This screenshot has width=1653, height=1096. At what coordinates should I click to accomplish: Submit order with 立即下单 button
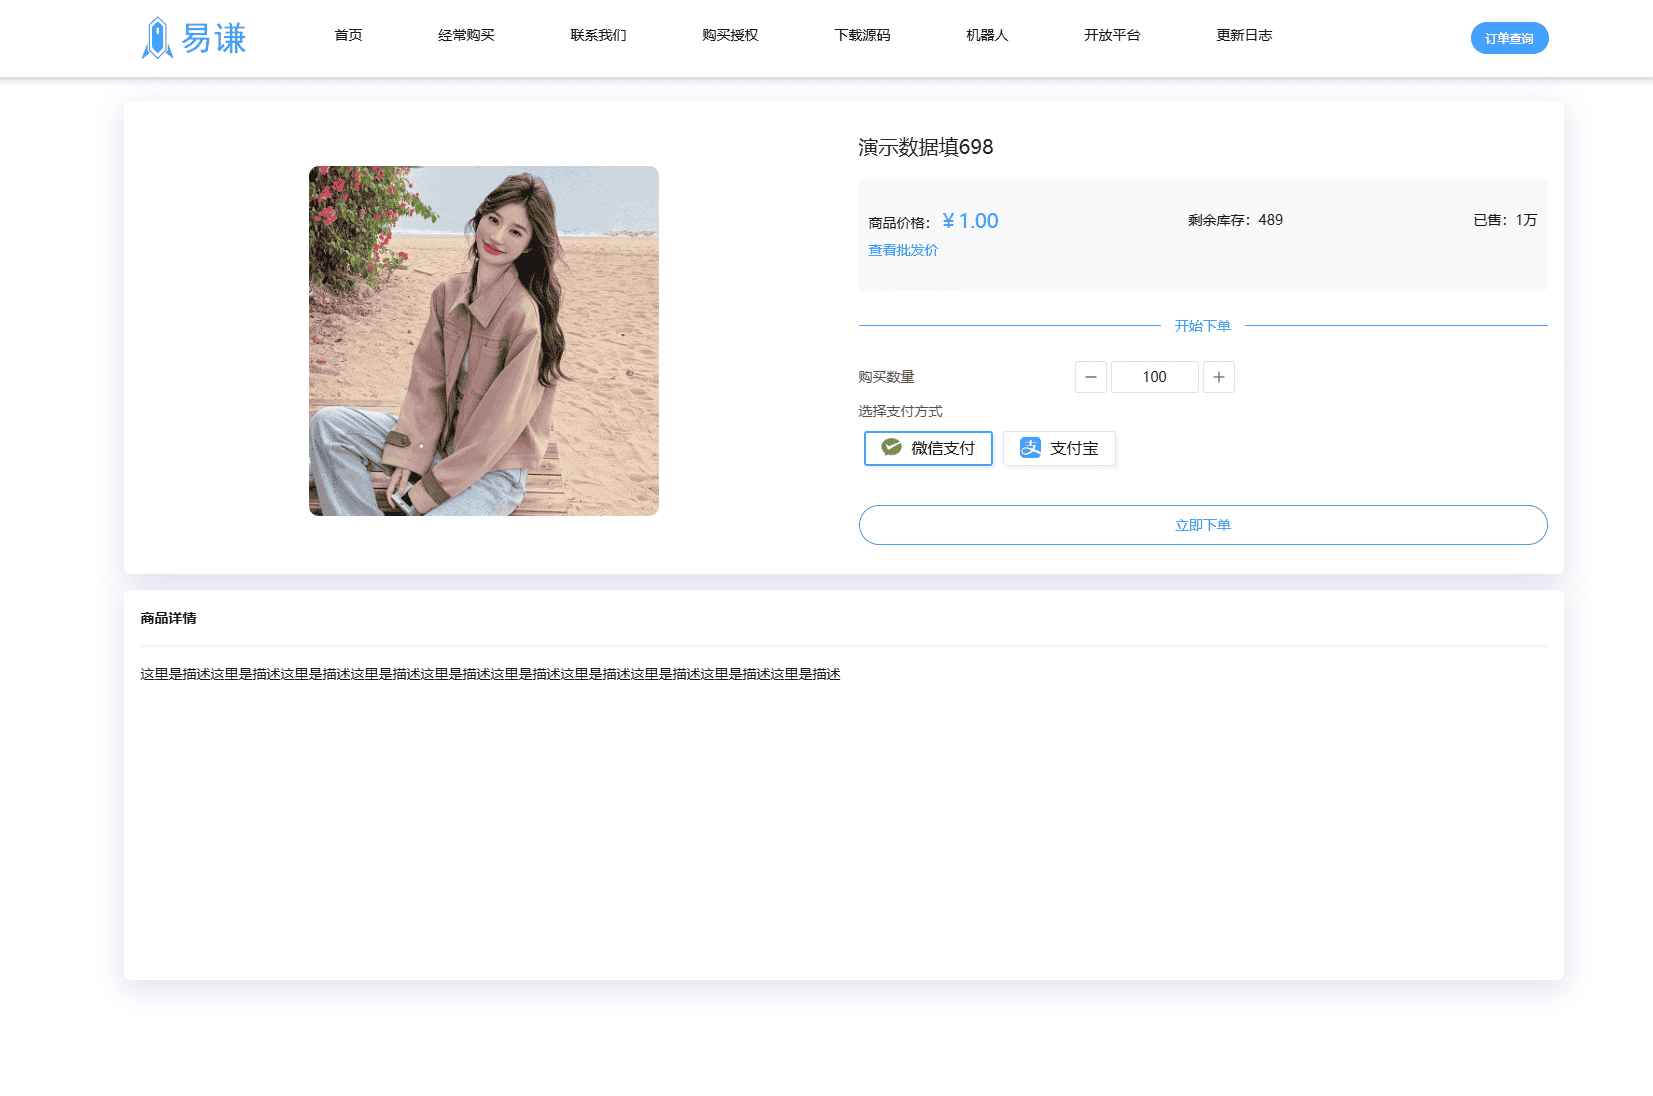point(1203,525)
